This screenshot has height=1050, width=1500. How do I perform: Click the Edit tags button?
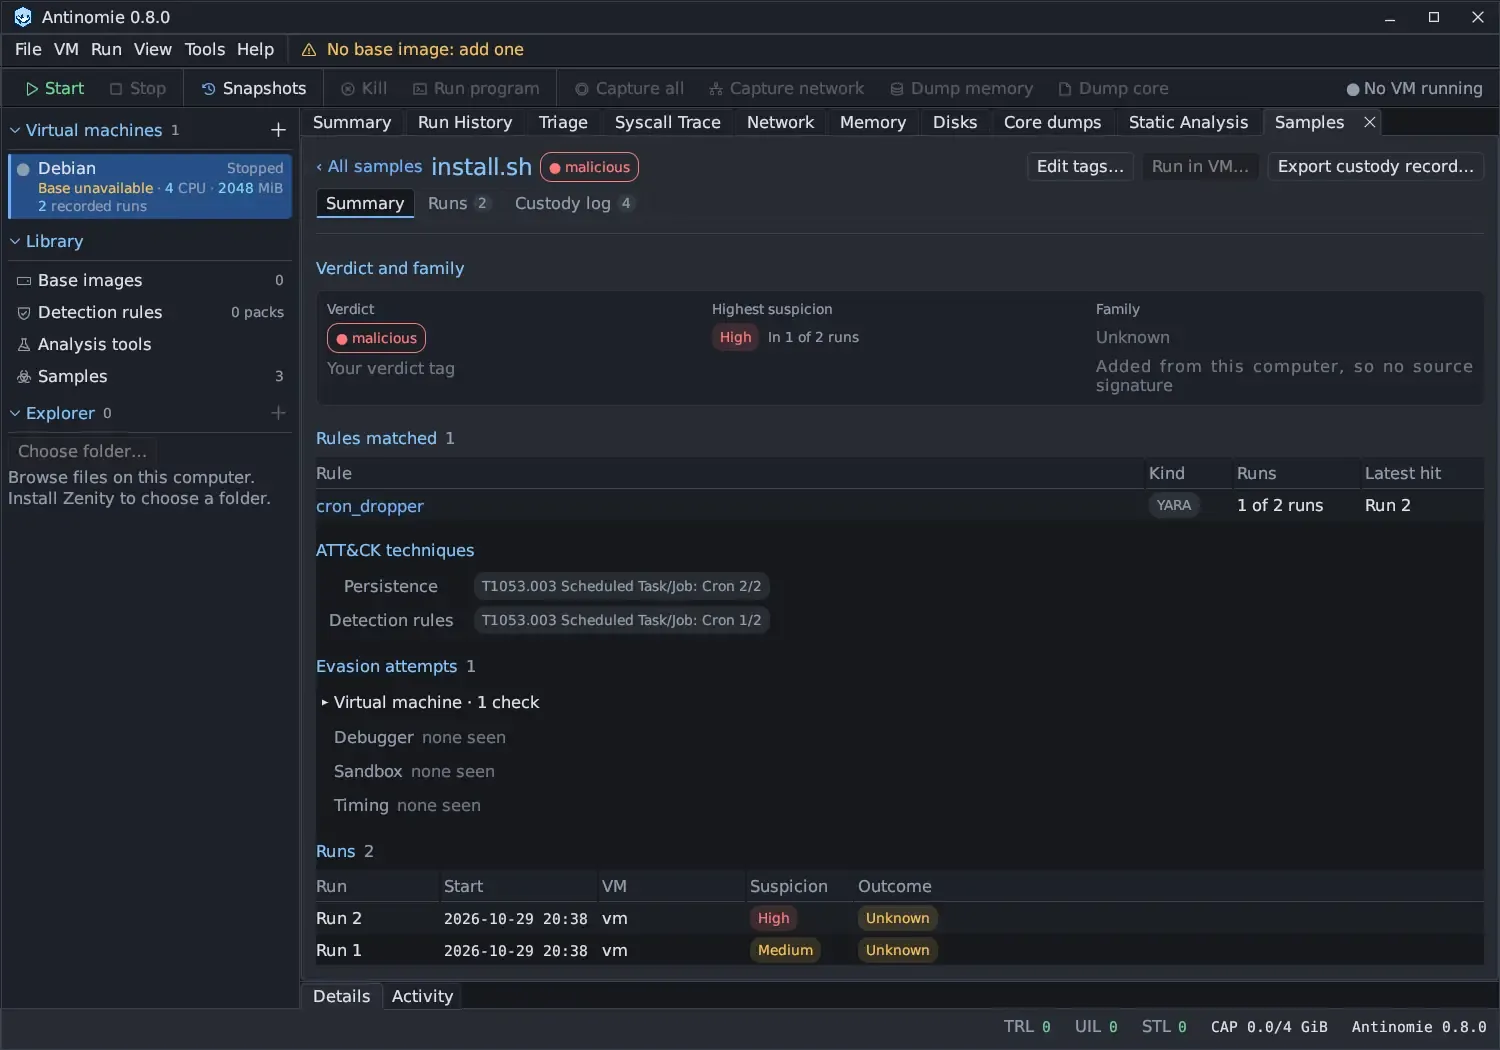1080,167
